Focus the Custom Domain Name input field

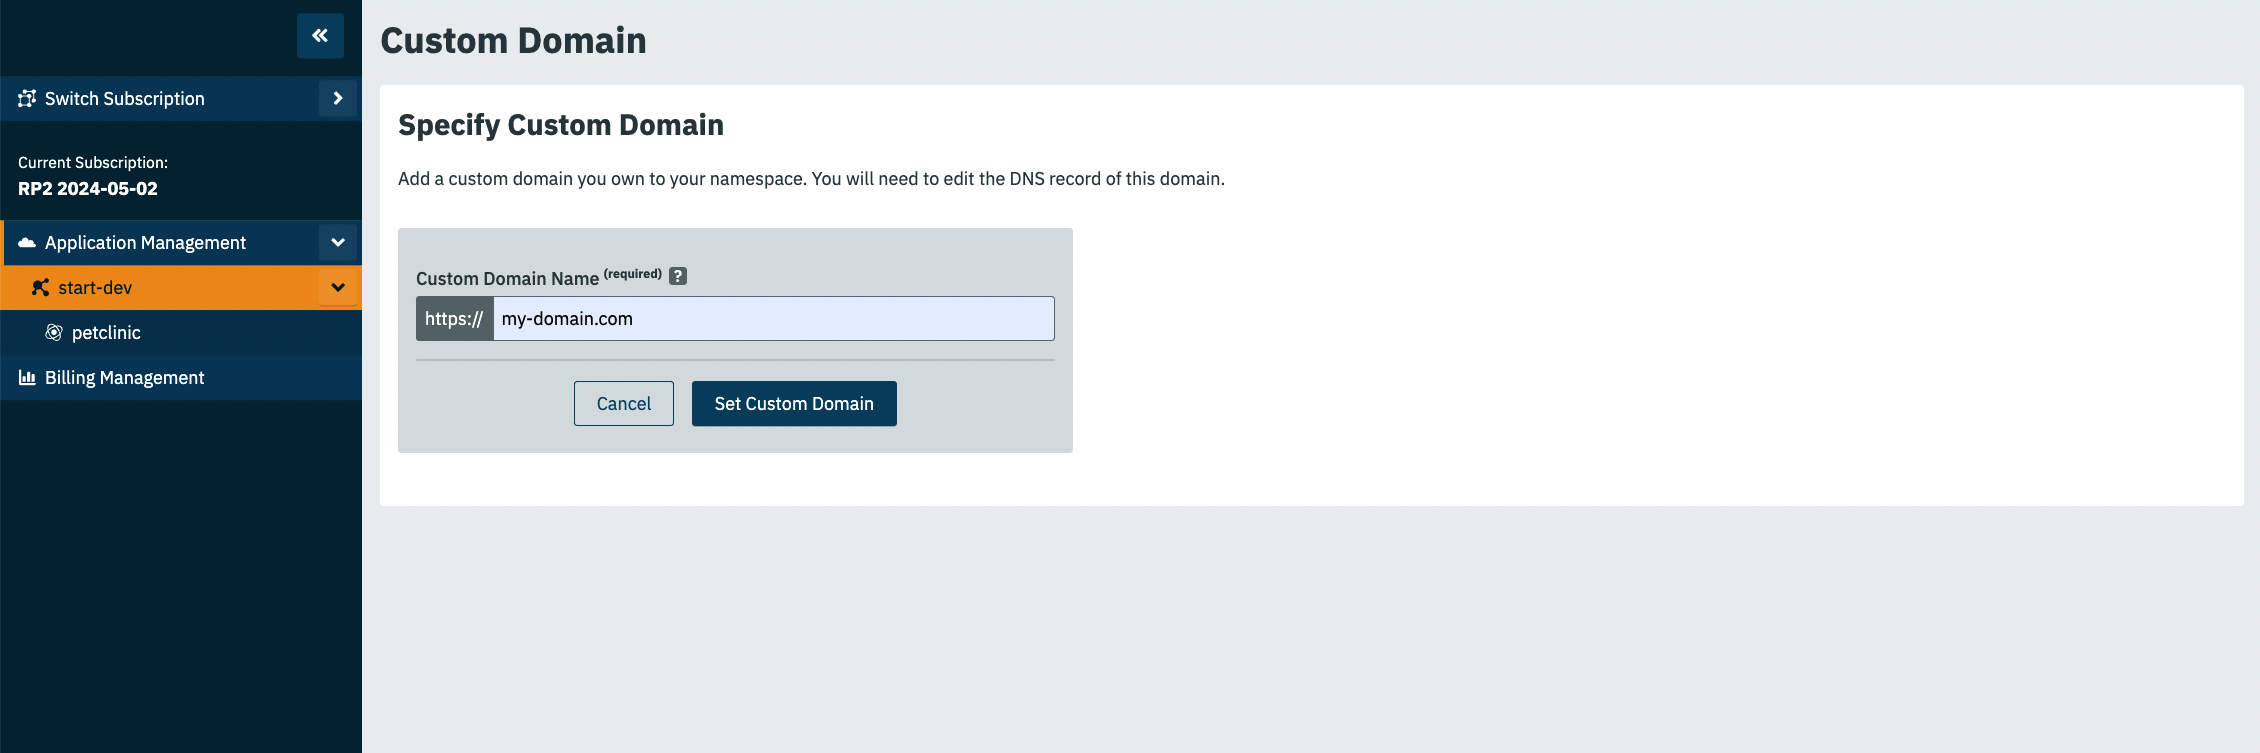coord(774,318)
